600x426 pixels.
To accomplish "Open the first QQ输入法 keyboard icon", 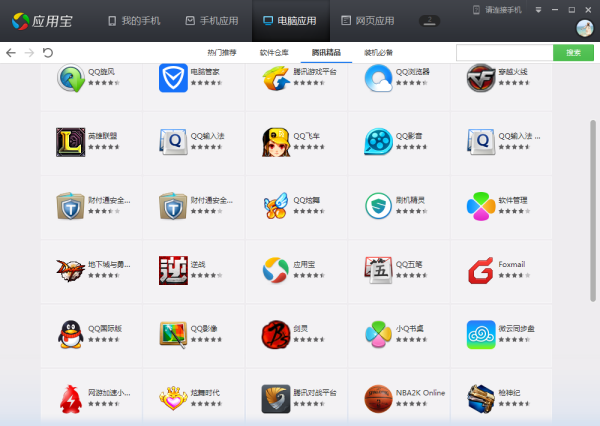I will click(173, 142).
